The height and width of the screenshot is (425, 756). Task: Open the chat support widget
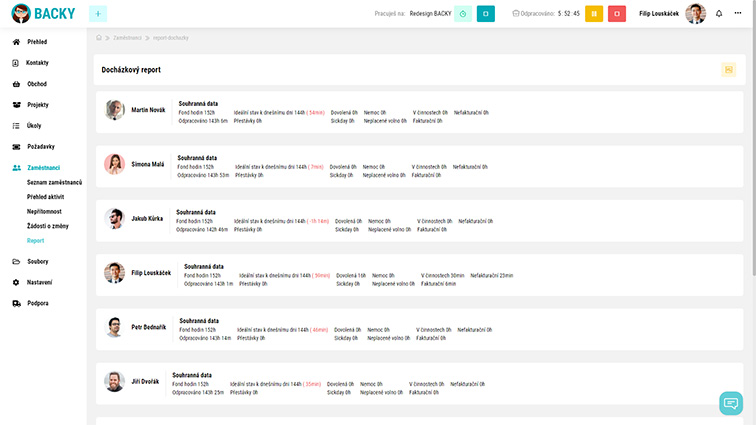pos(731,403)
